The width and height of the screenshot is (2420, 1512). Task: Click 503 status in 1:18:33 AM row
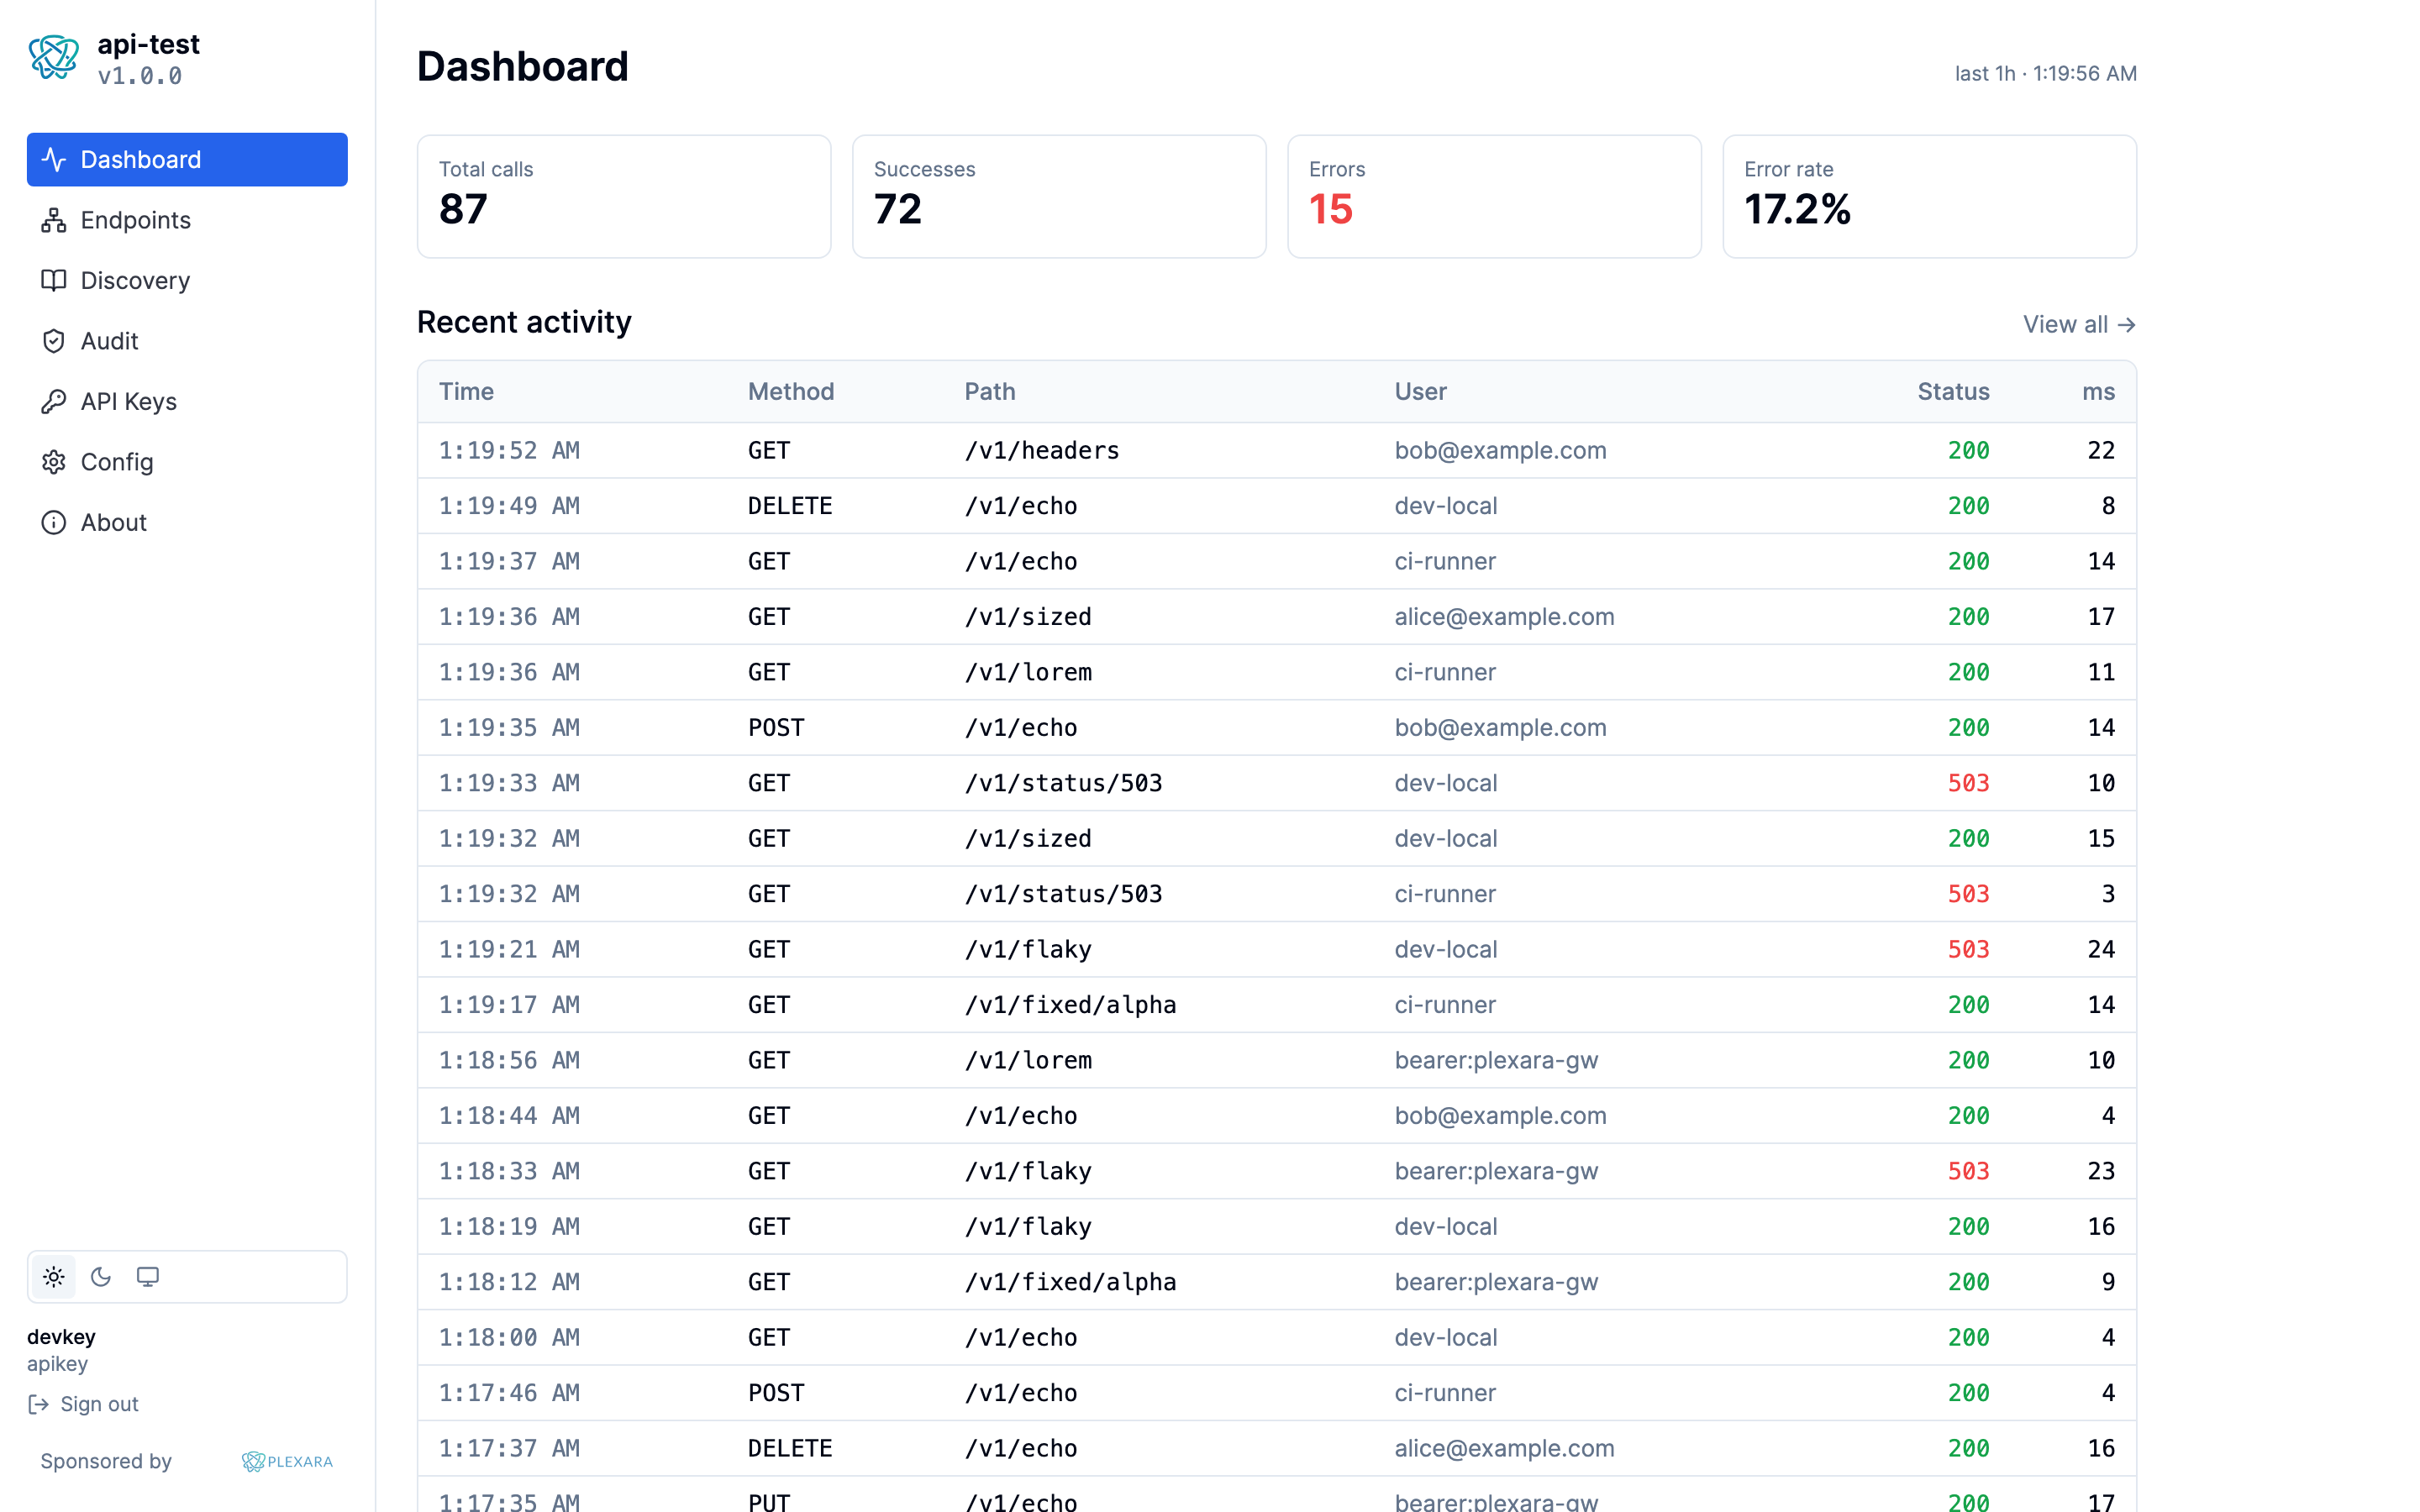tap(1968, 1171)
